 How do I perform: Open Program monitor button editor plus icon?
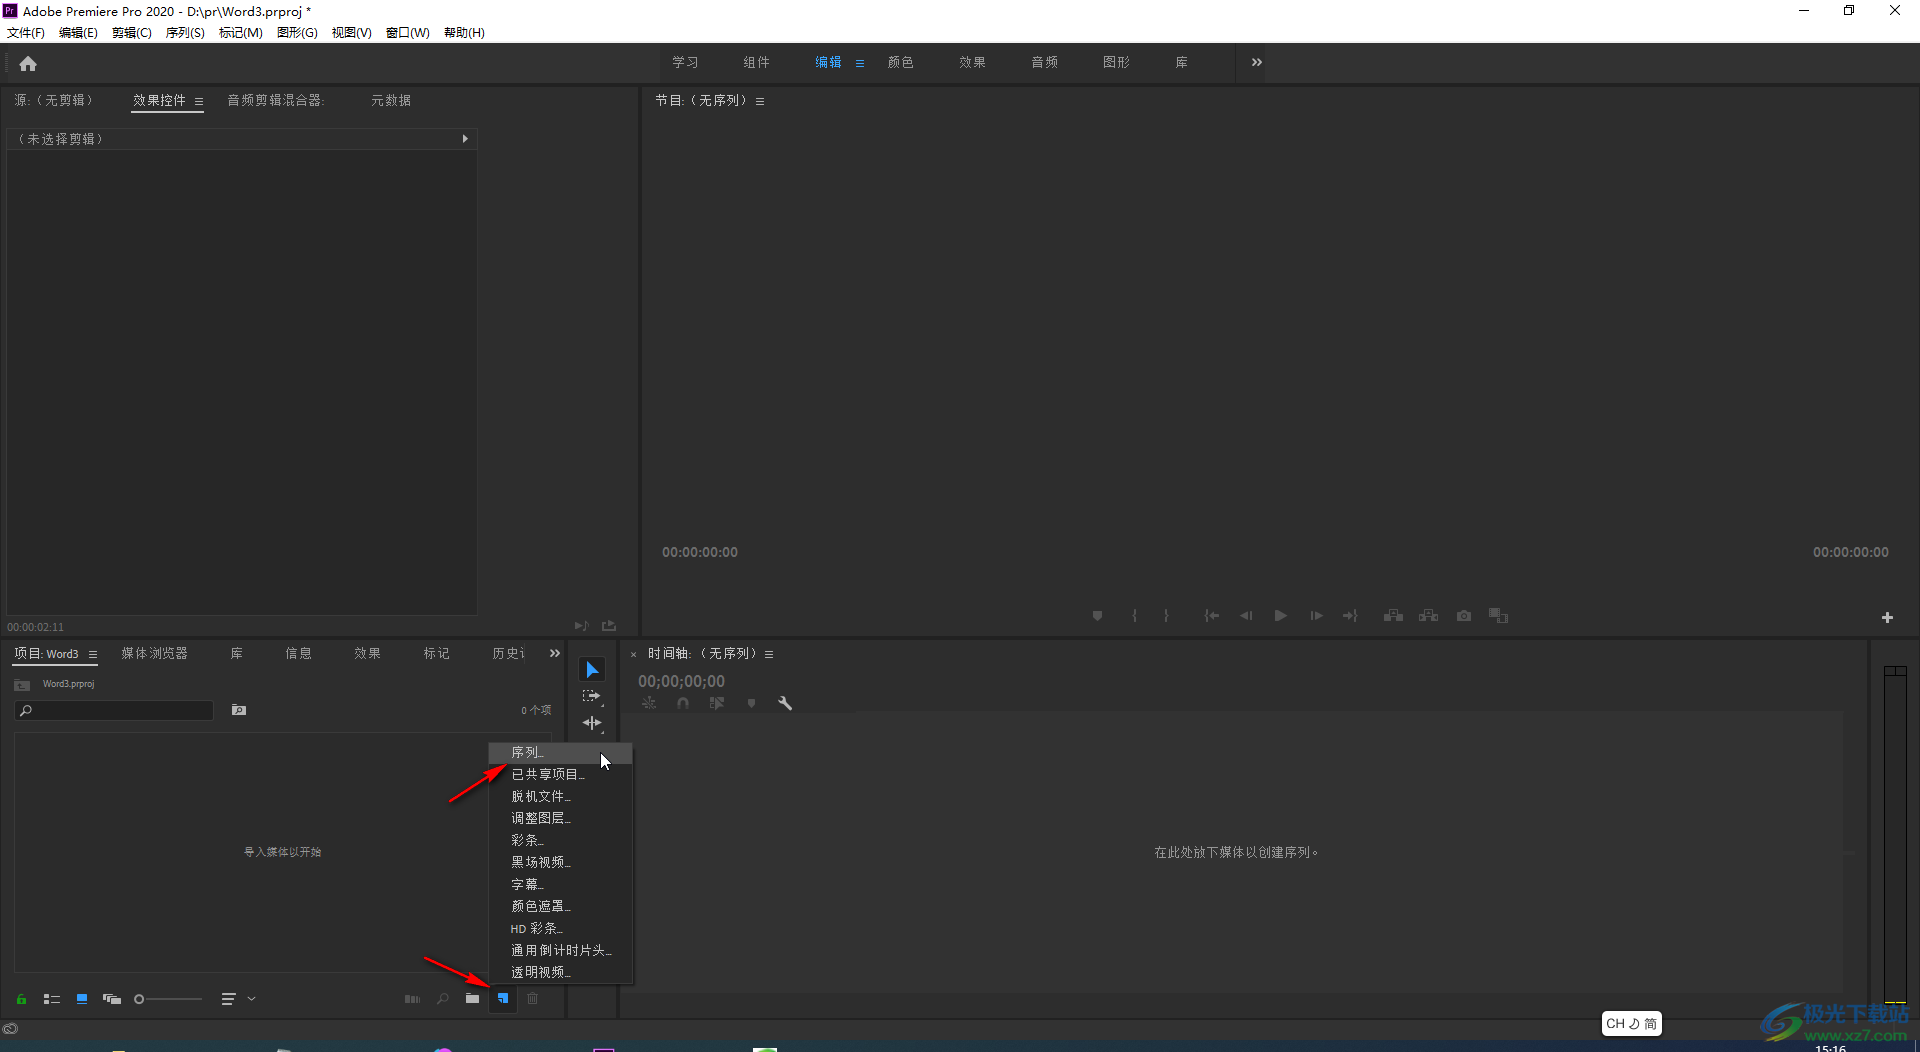pos(1887,618)
